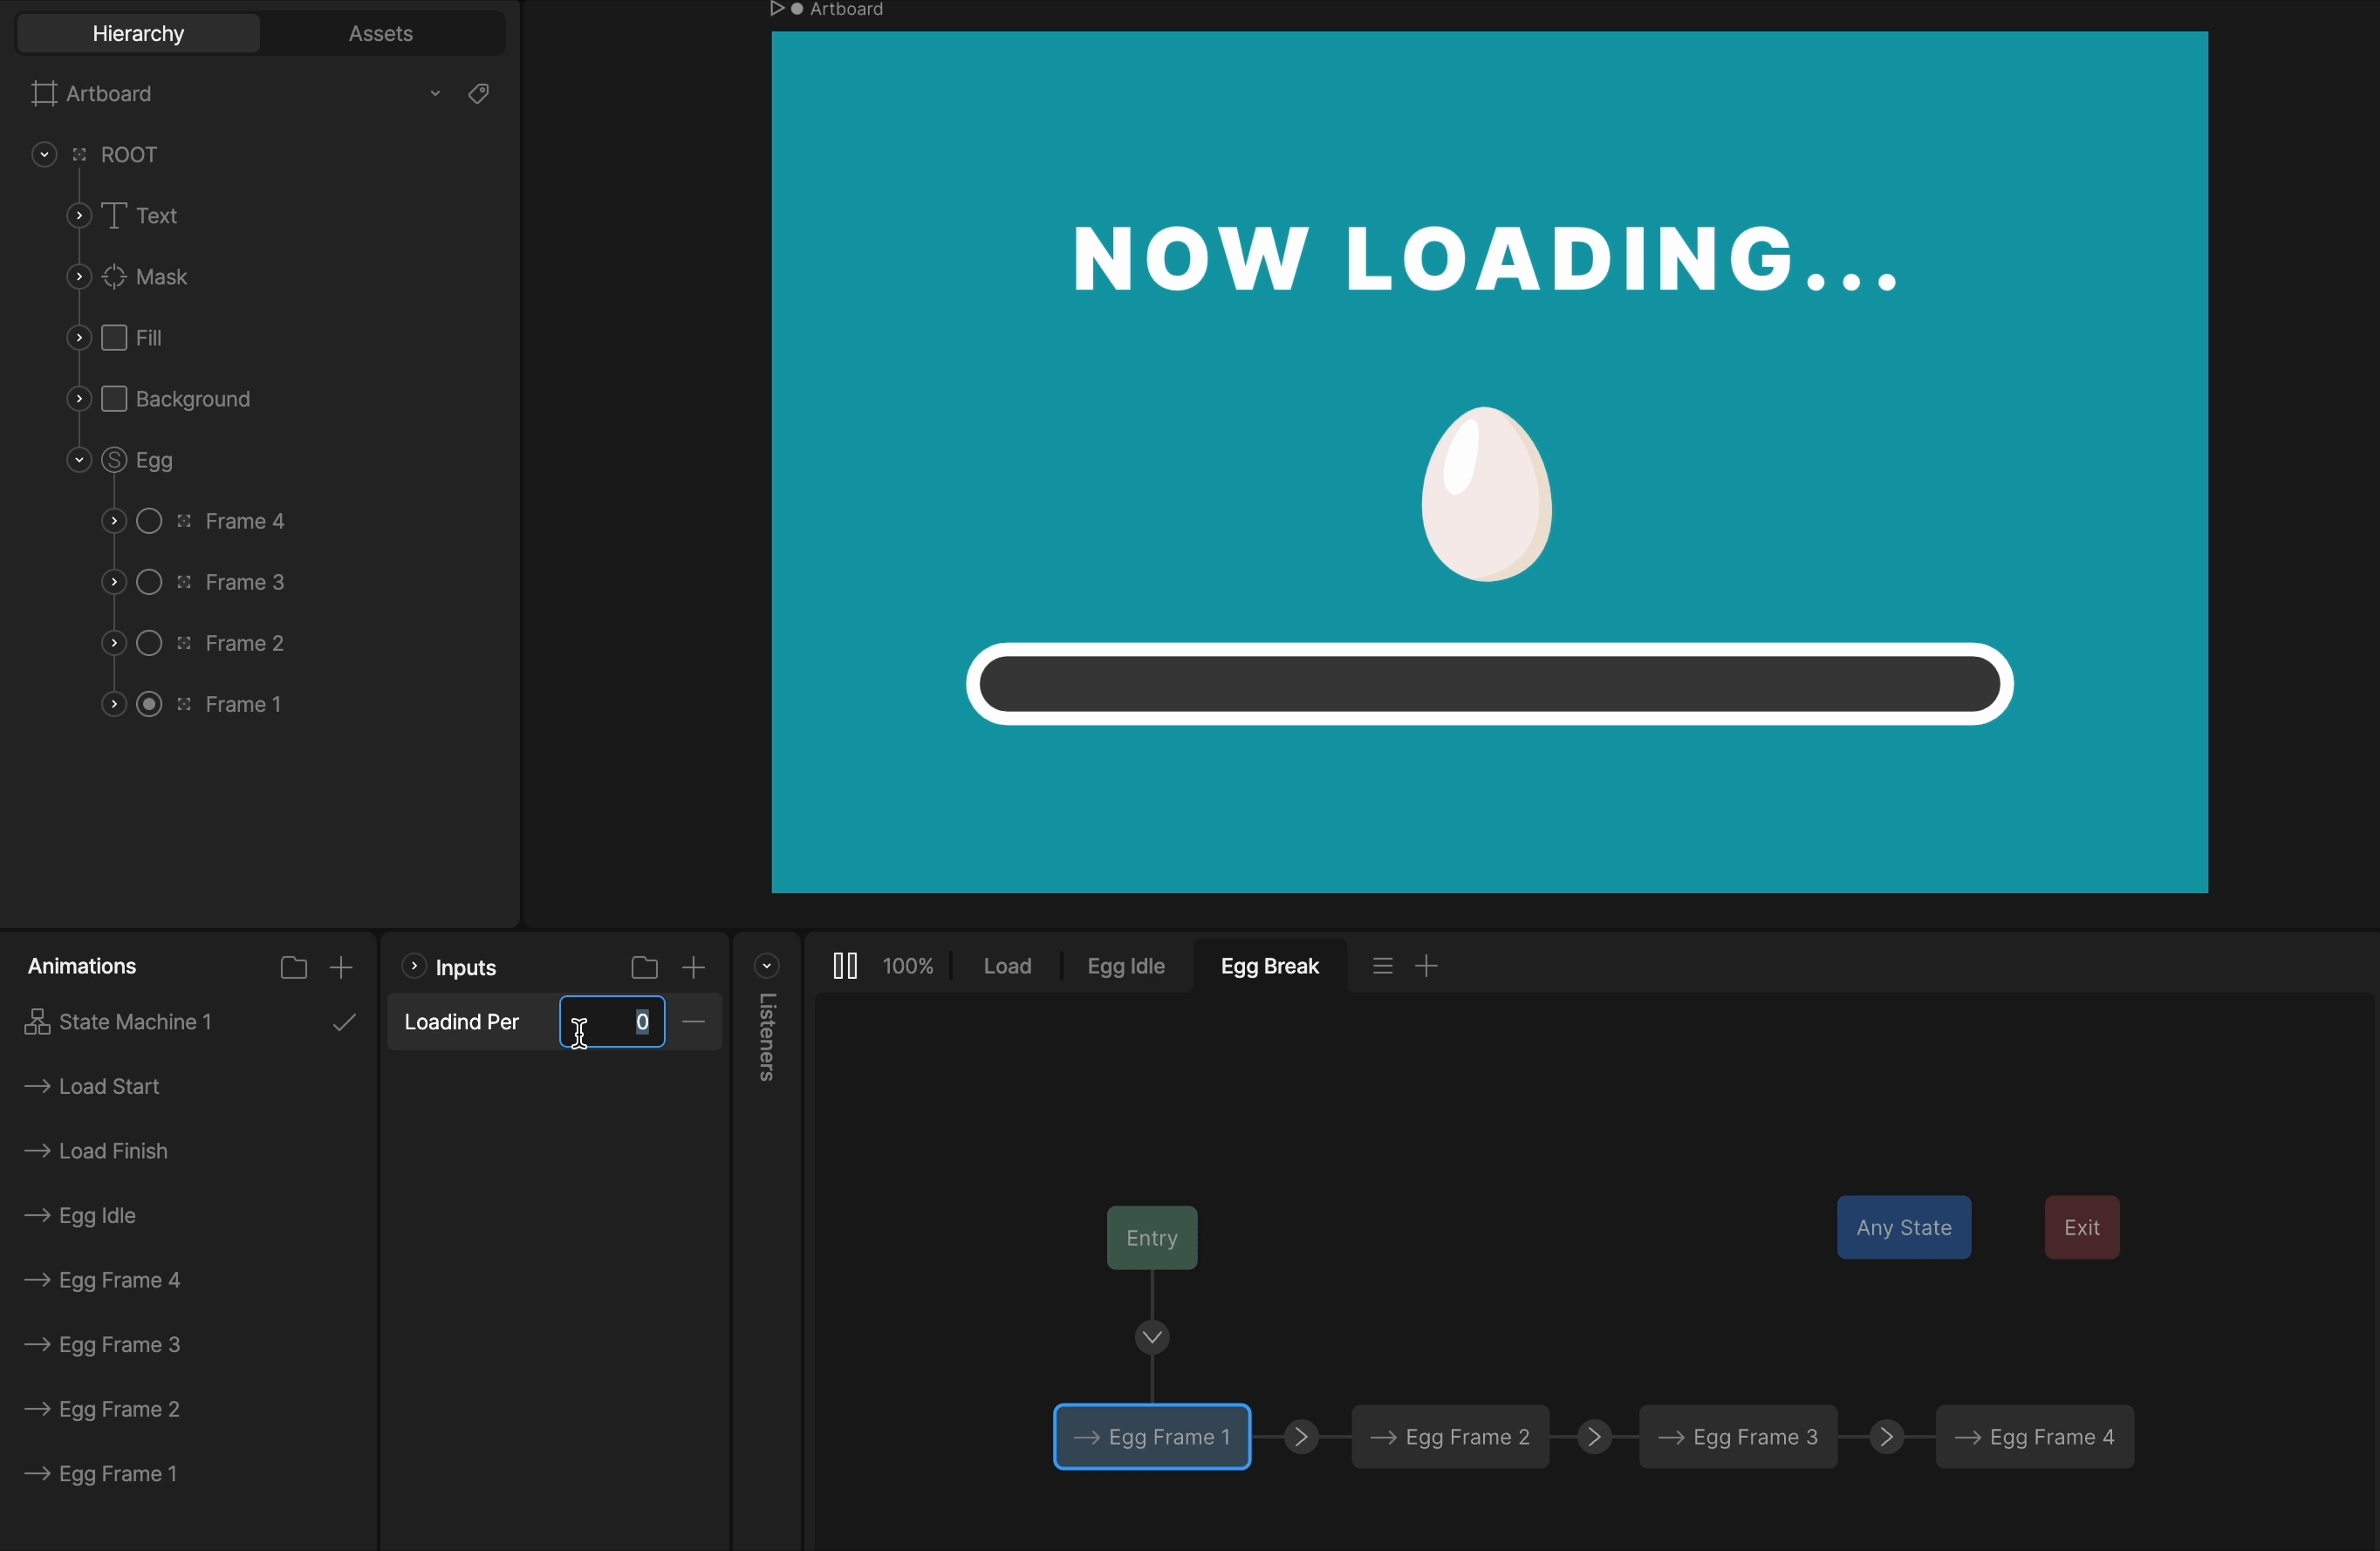Enable Frame 4 solo radio button
Image resolution: width=2380 pixels, height=1551 pixels.
point(149,522)
